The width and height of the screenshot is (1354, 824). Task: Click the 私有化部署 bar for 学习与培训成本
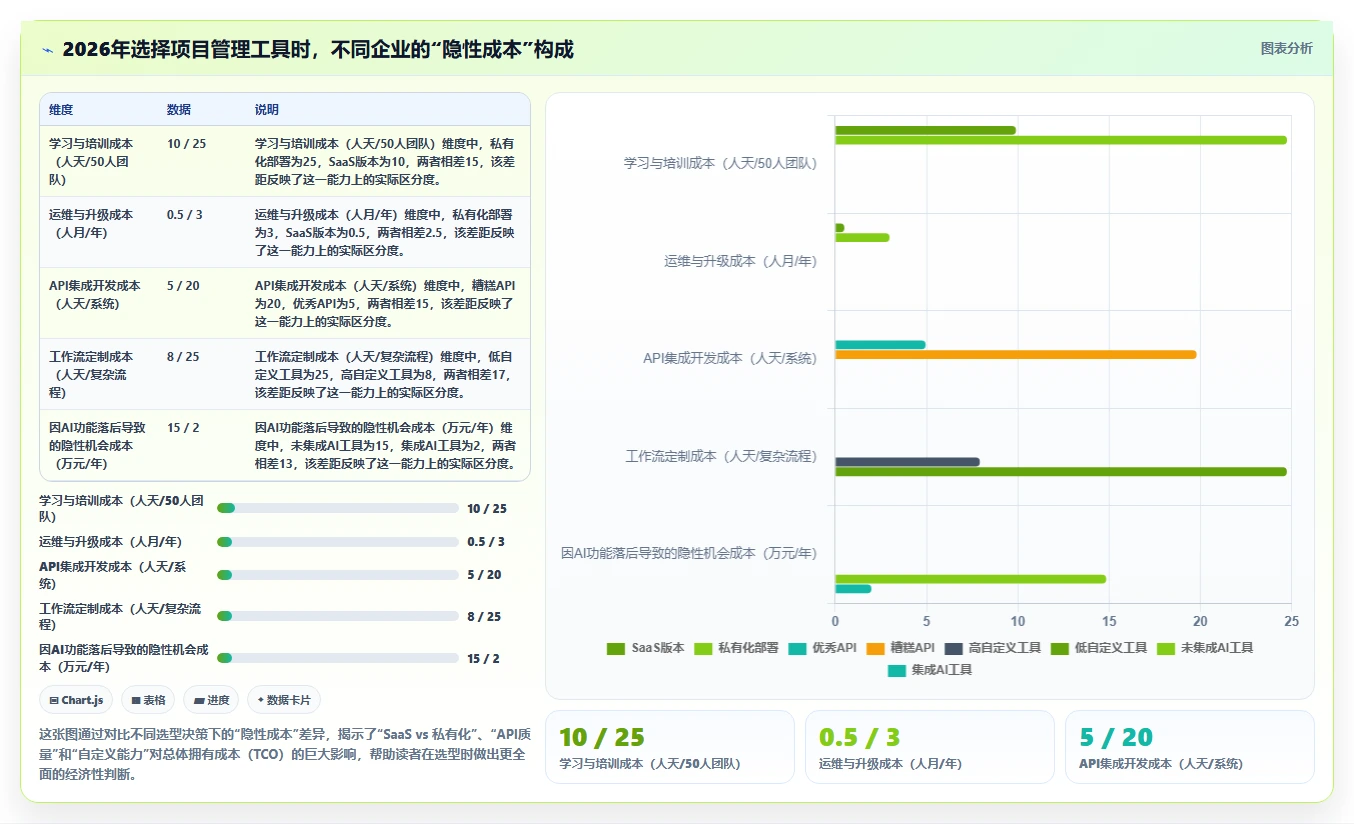click(1061, 140)
